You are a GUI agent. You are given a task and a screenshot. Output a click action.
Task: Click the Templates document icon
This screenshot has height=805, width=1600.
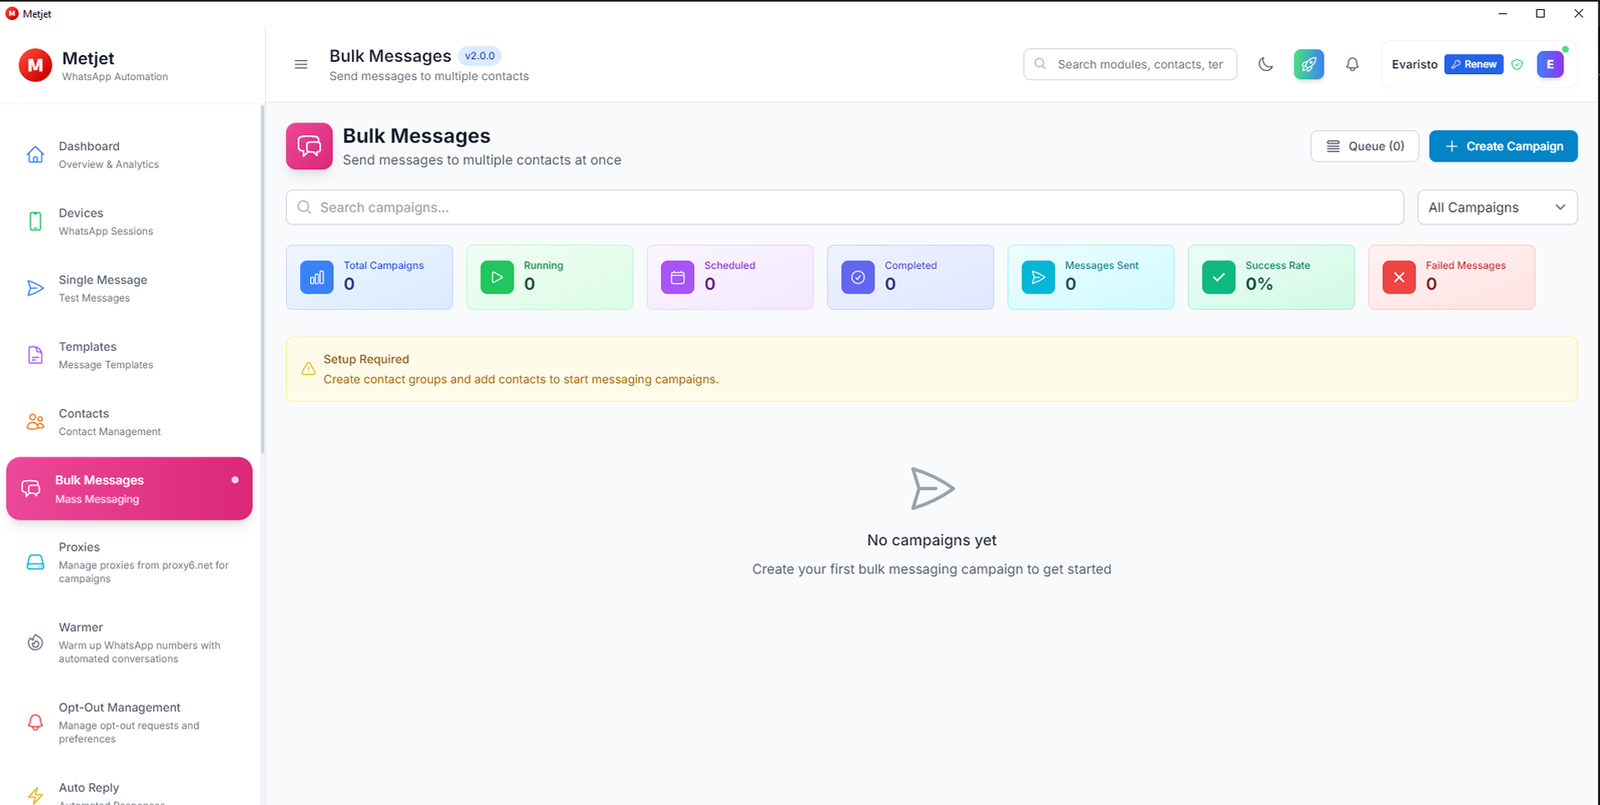(x=35, y=355)
